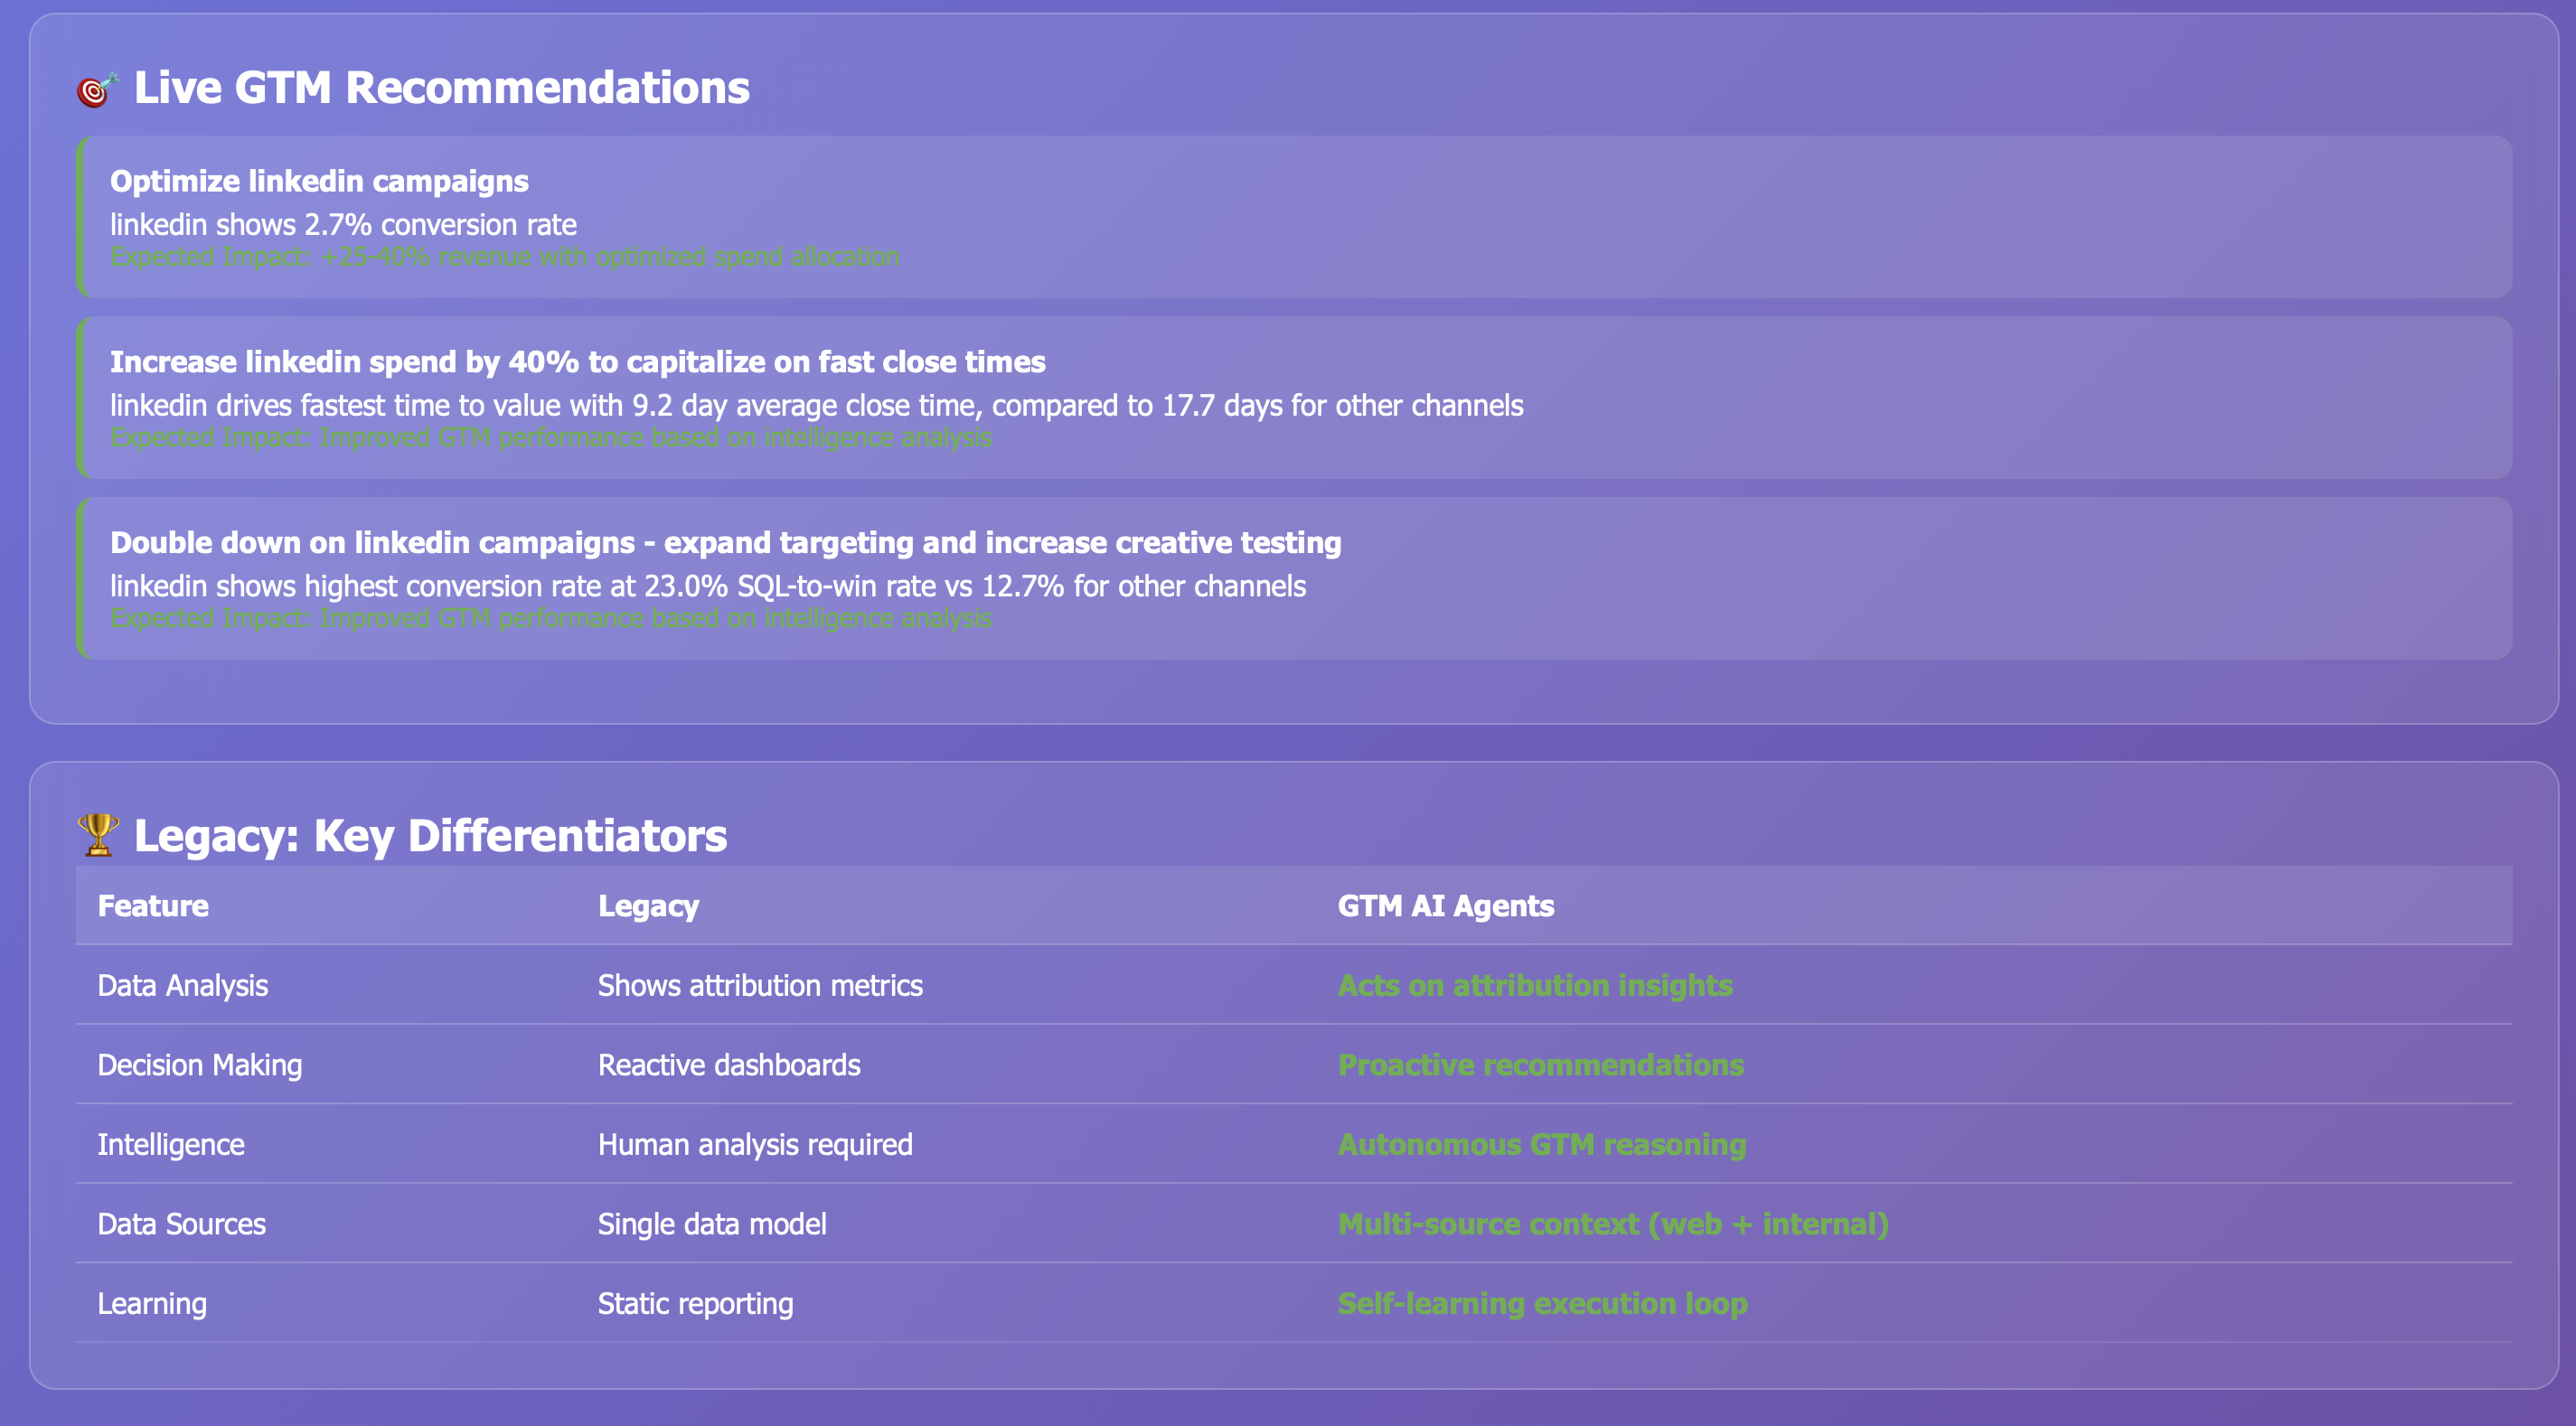This screenshot has width=2576, height=1426.
Task: Open the Double down on linkedin campaigns card
Action: (725, 543)
